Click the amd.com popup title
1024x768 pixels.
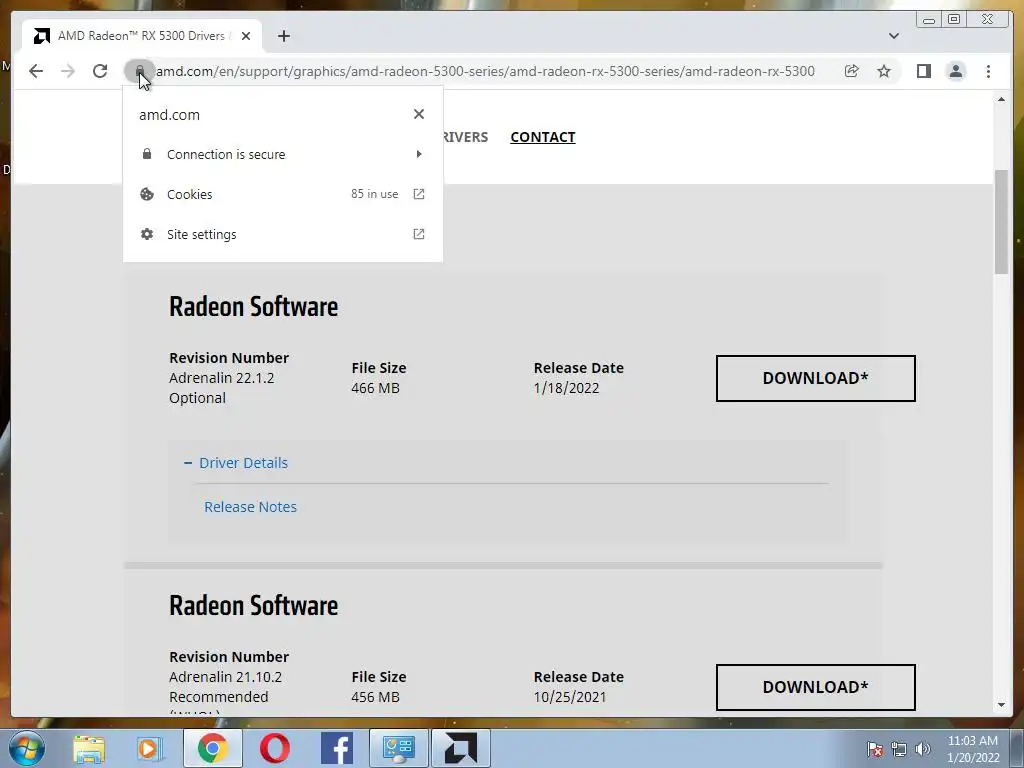pos(169,115)
